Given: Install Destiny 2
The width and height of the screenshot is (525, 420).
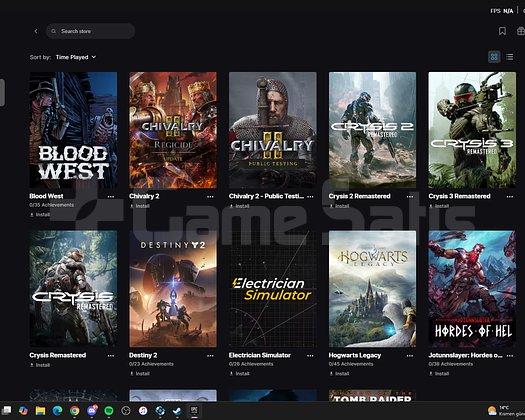Looking at the screenshot, I should pyautogui.click(x=140, y=373).
